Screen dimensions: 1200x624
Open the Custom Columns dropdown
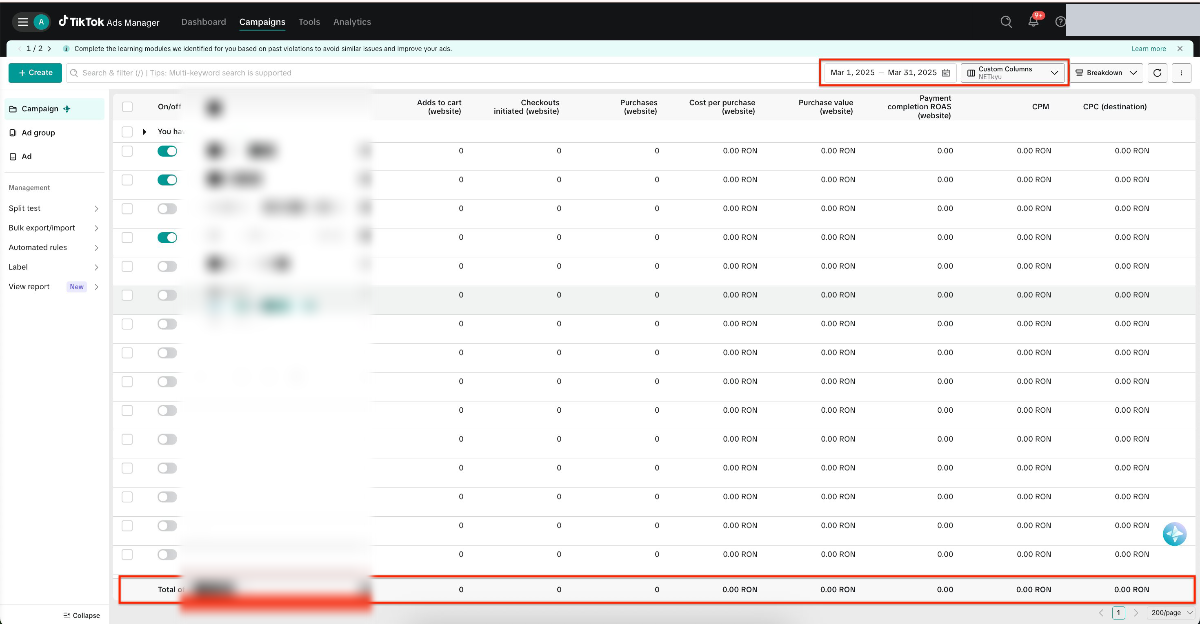coord(1013,73)
